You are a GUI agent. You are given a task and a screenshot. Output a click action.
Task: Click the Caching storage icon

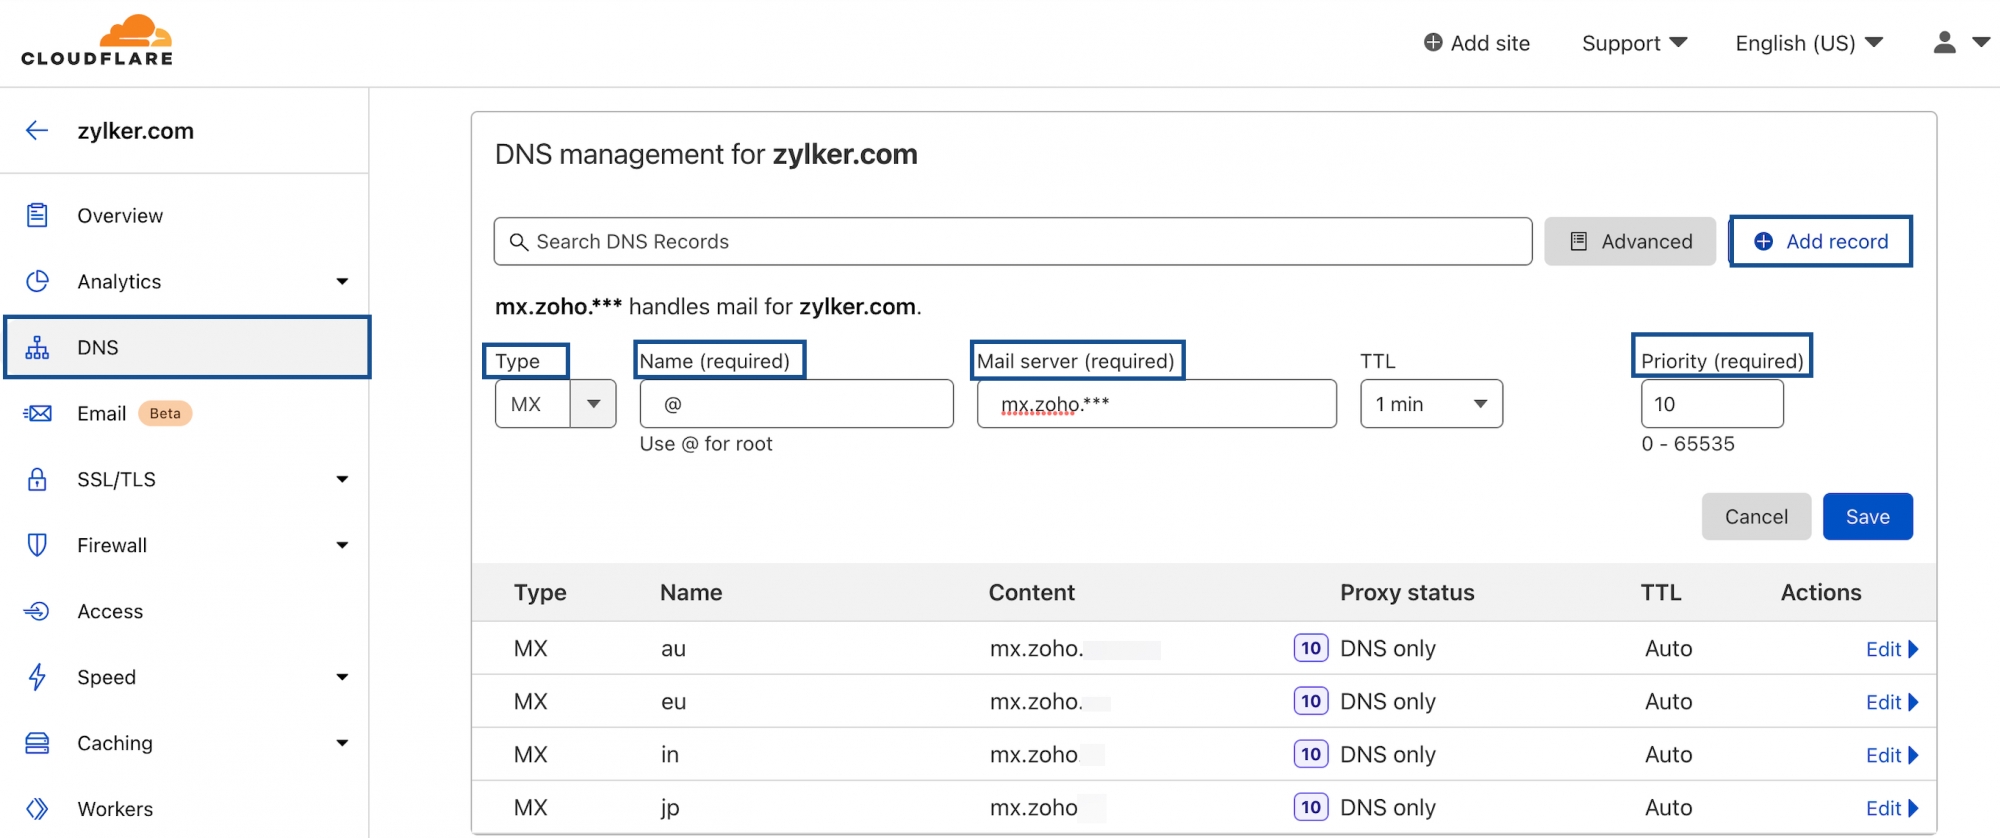(37, 743)
